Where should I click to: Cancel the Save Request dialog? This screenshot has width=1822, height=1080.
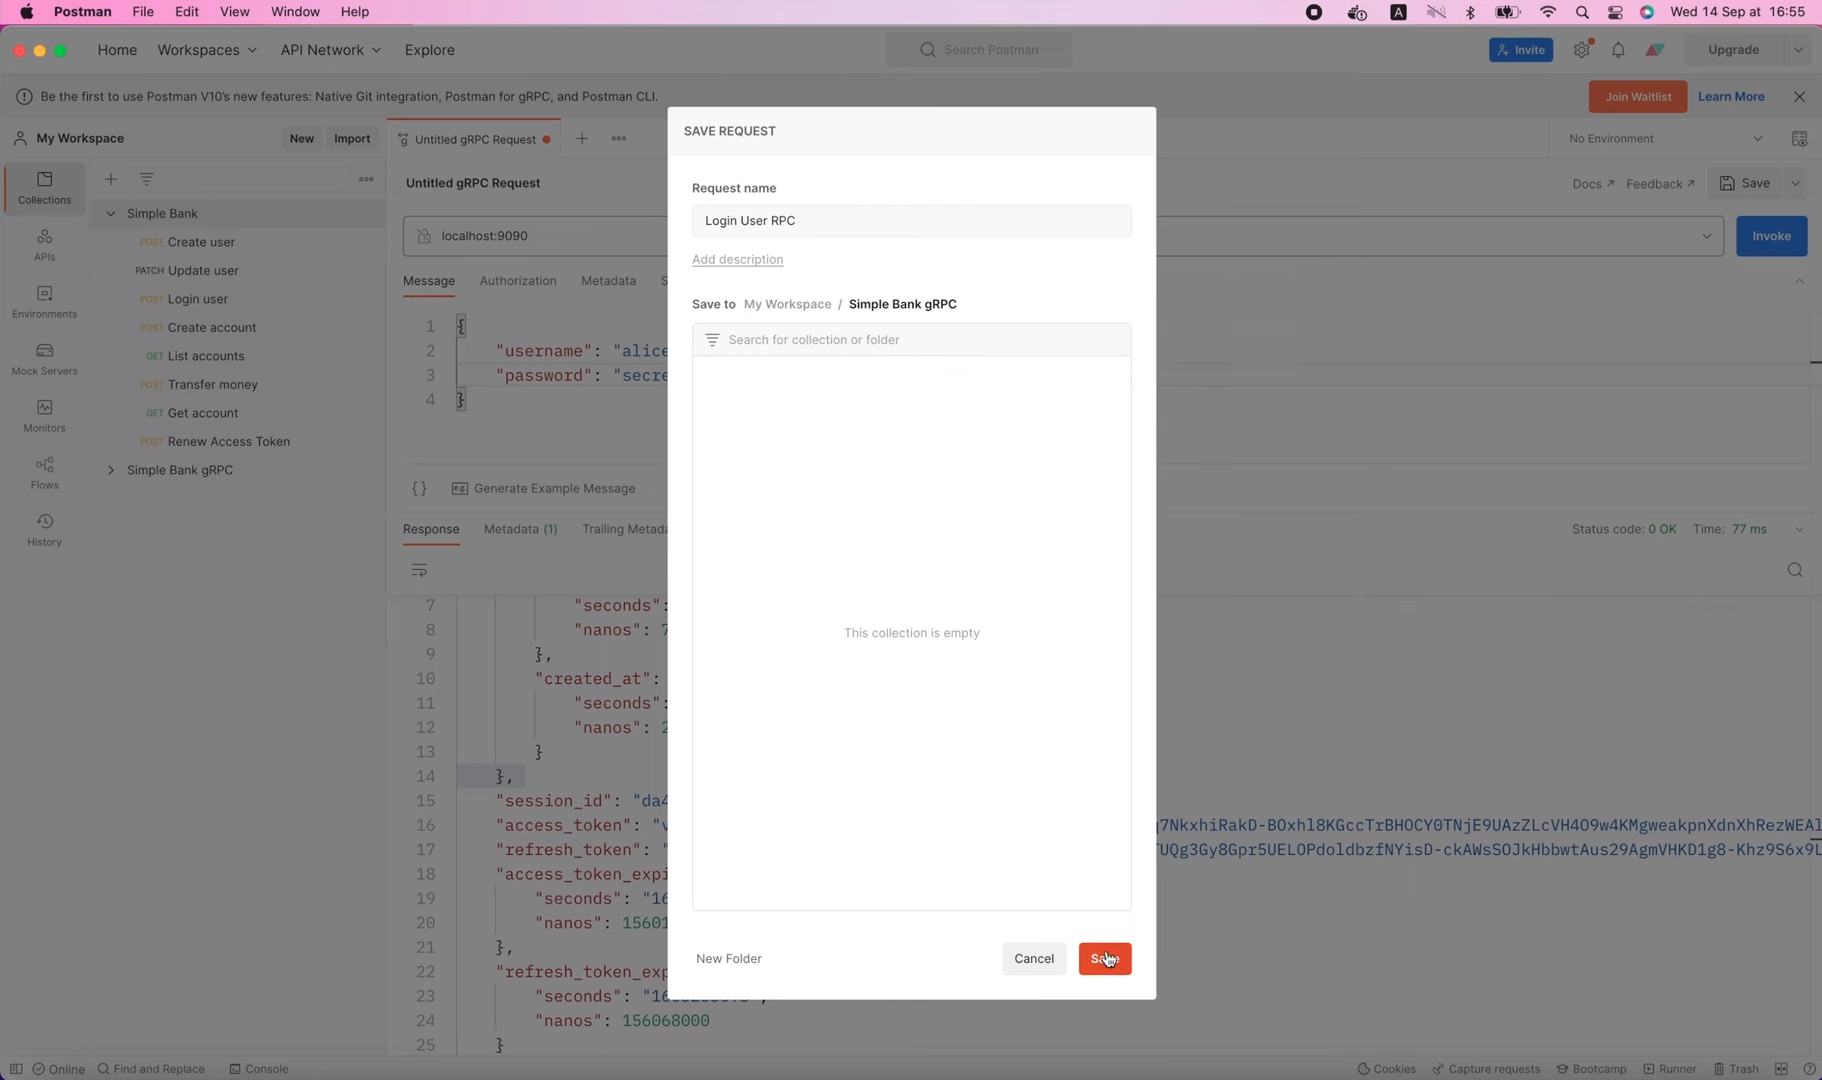point(1034,959)
